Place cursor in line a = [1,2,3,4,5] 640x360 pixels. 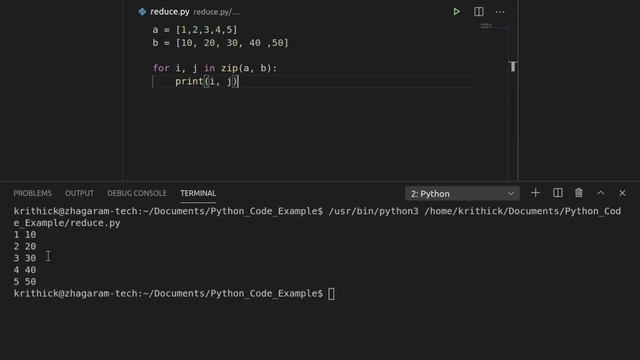point(195,30)
